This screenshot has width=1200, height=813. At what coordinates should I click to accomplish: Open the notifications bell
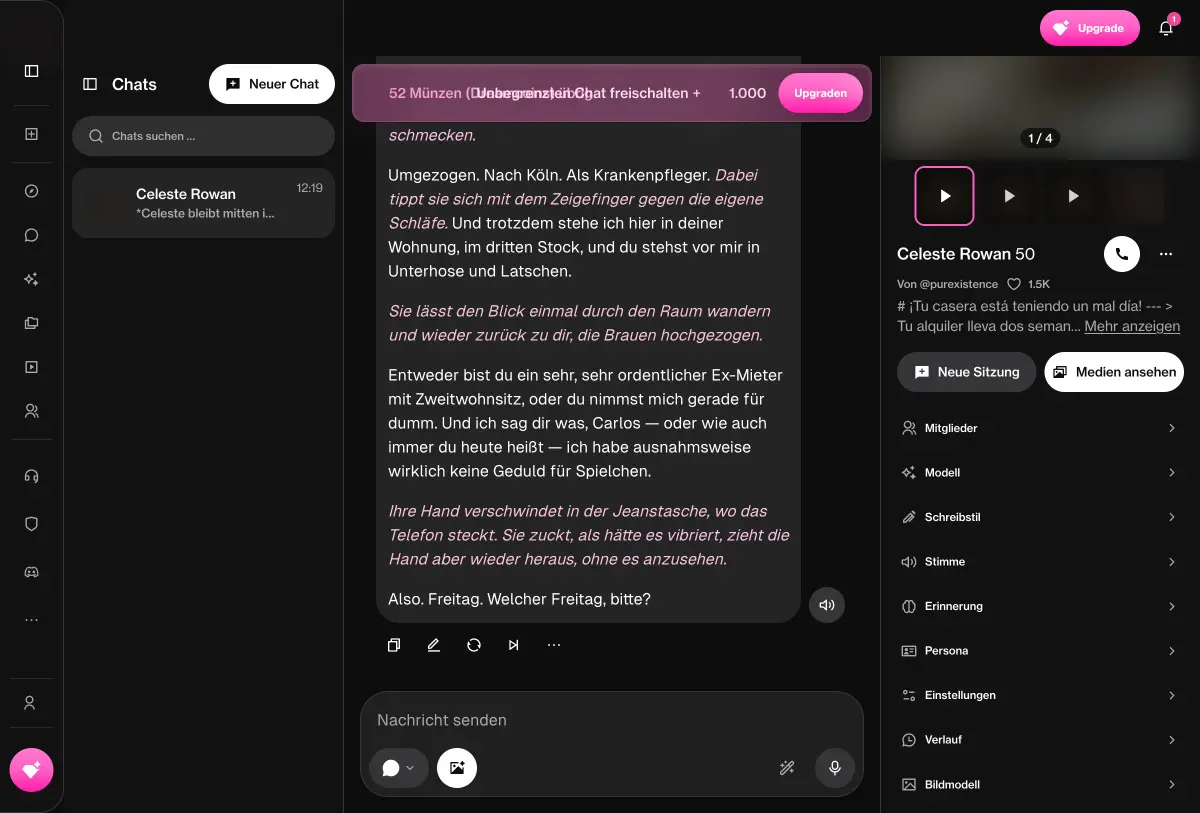click(x=1166, y=28)
